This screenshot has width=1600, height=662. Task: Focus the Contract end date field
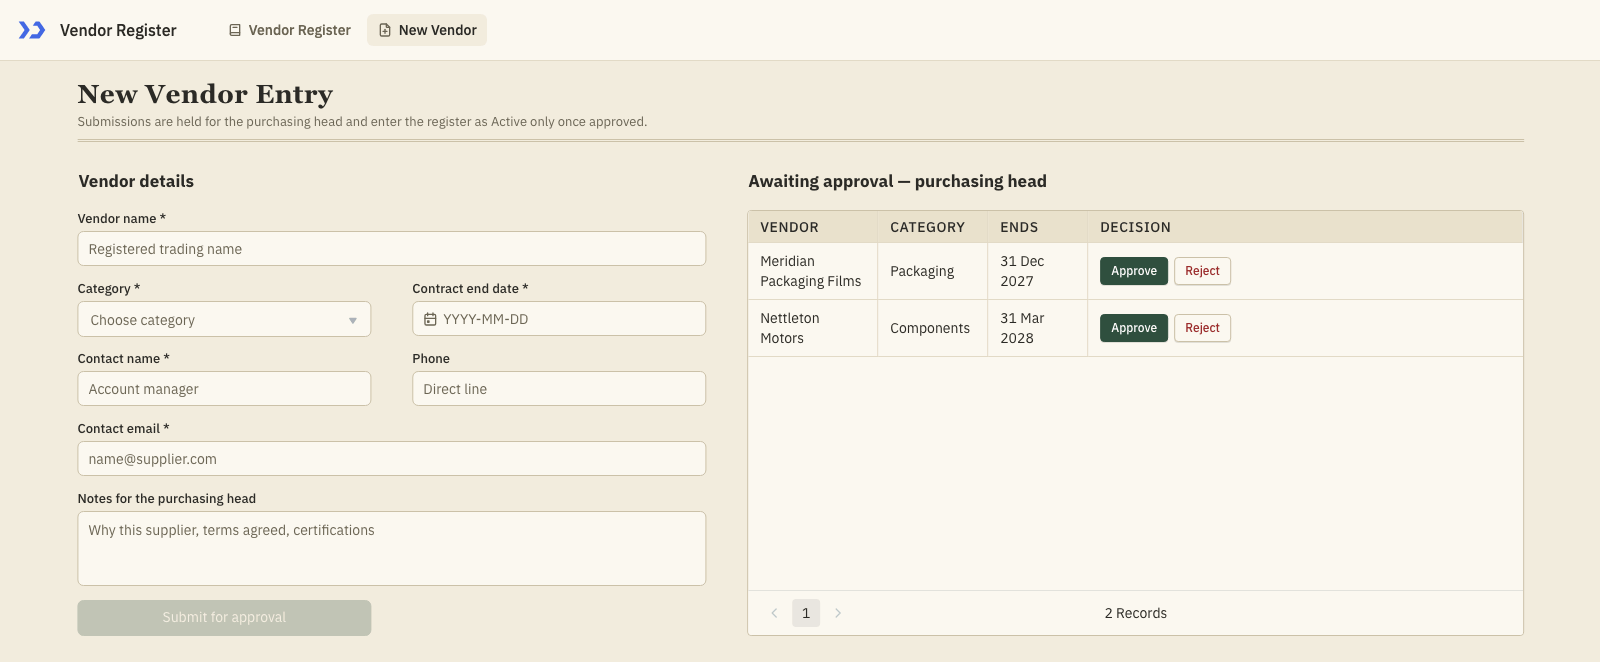coord(559,319)
